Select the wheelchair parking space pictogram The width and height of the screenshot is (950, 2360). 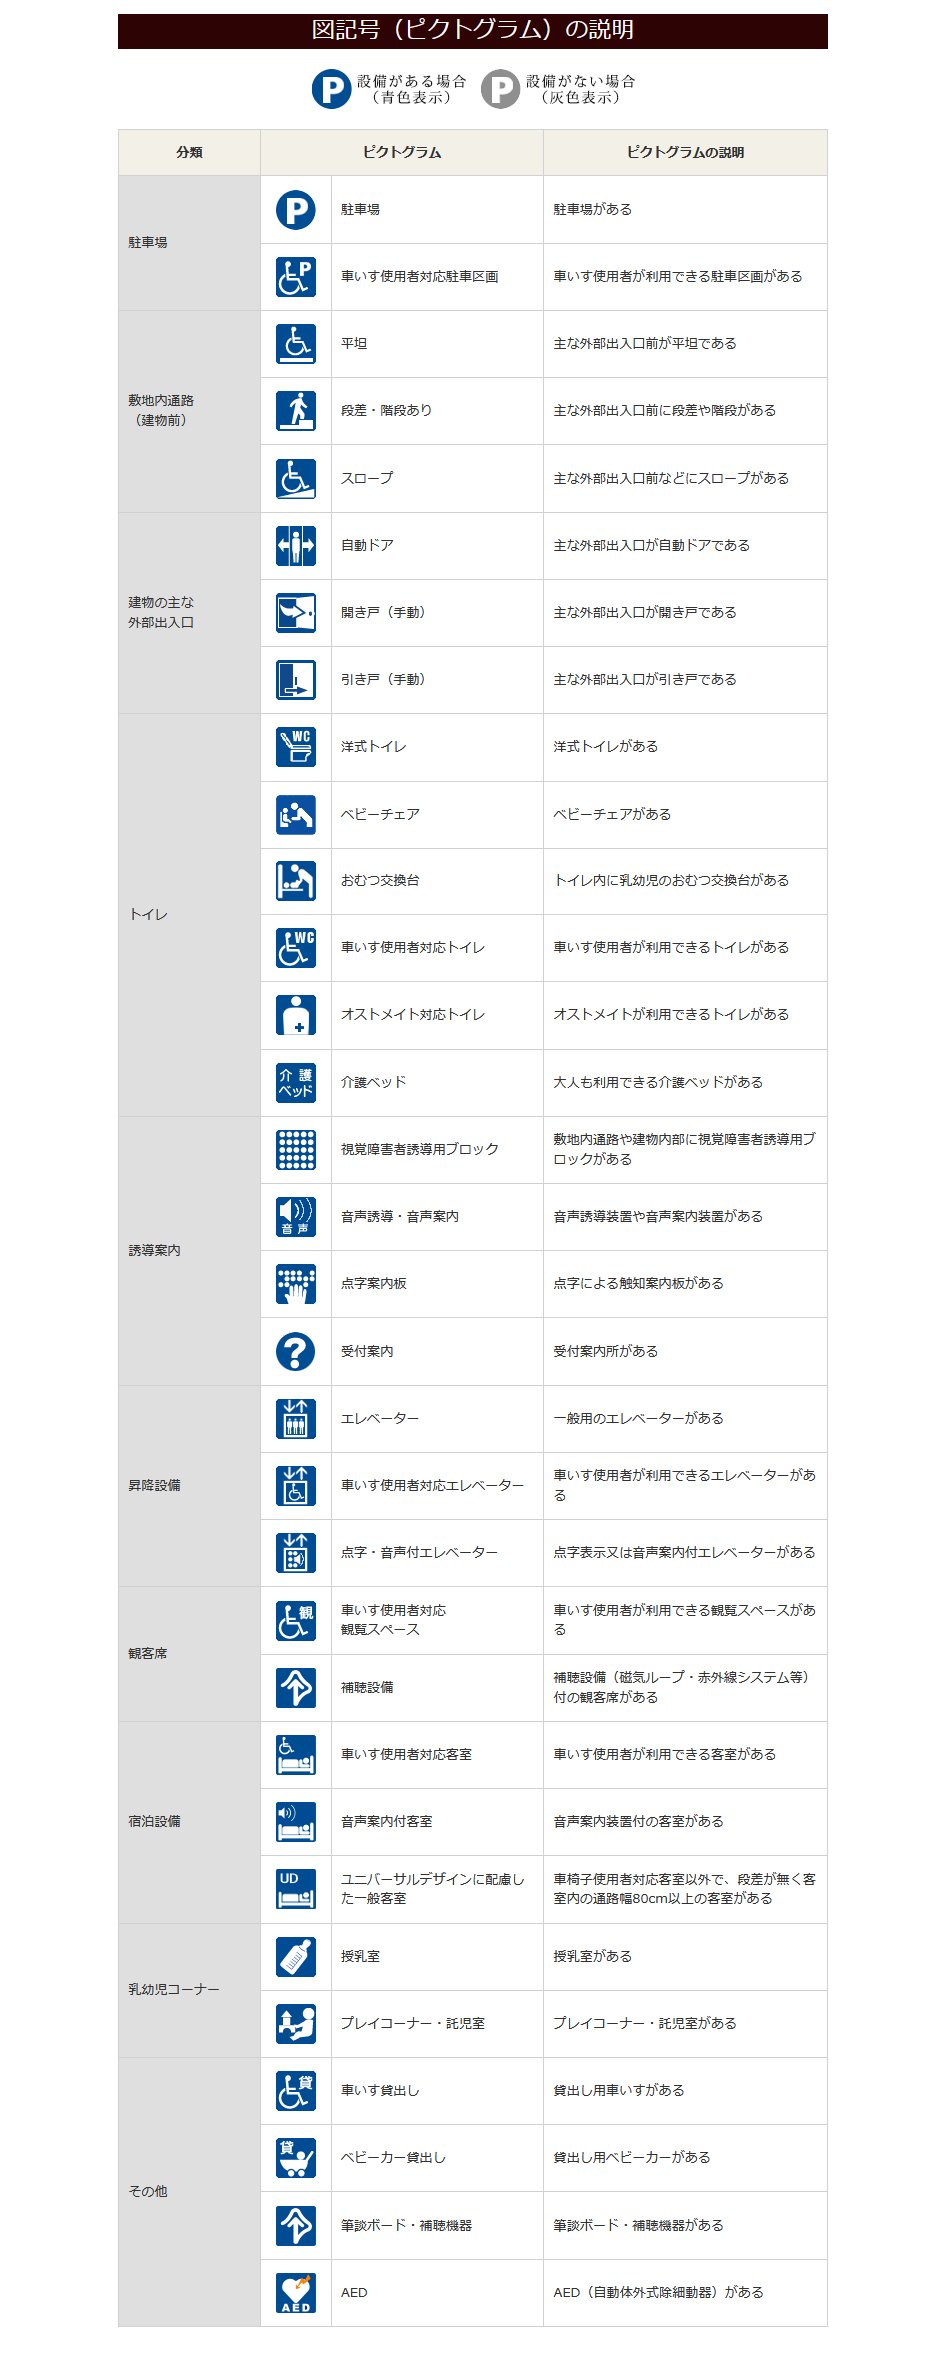[296, 277]
